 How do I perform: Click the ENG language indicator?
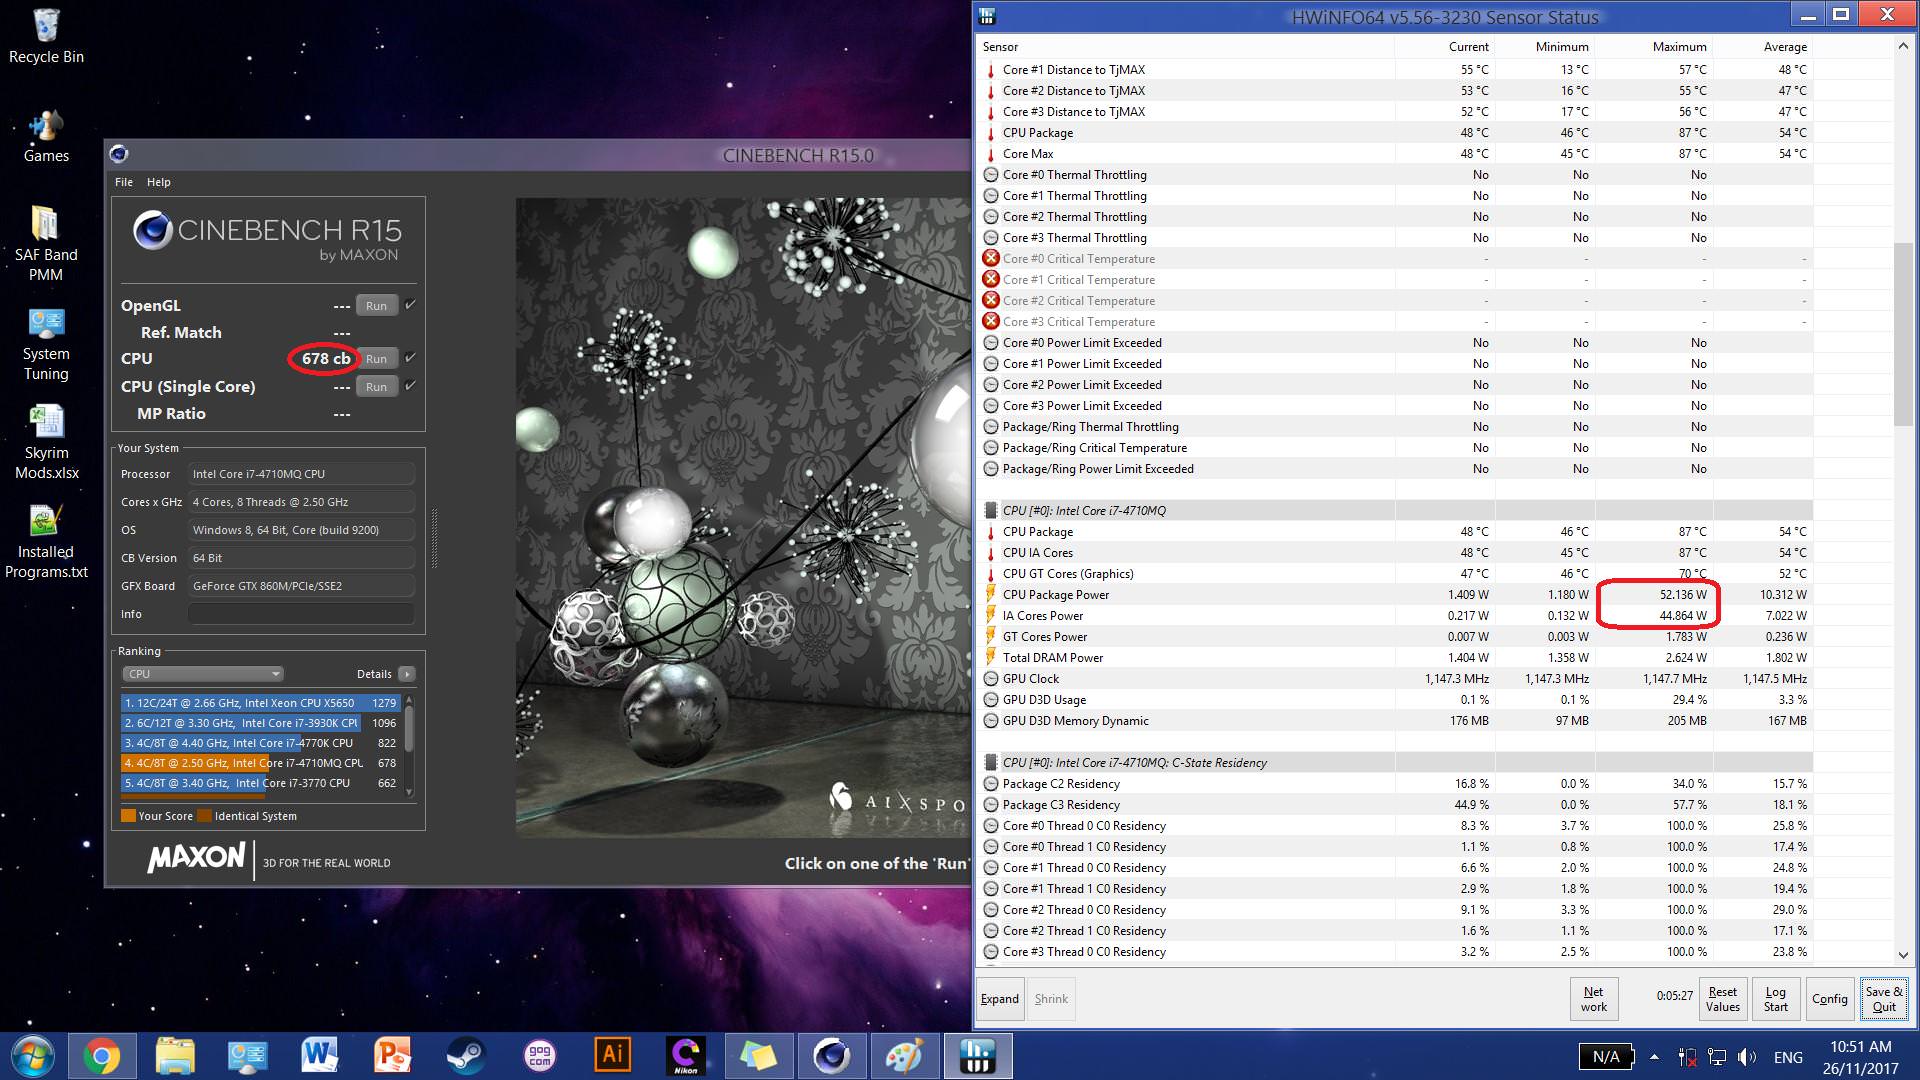click(x=1788, y=1057)
